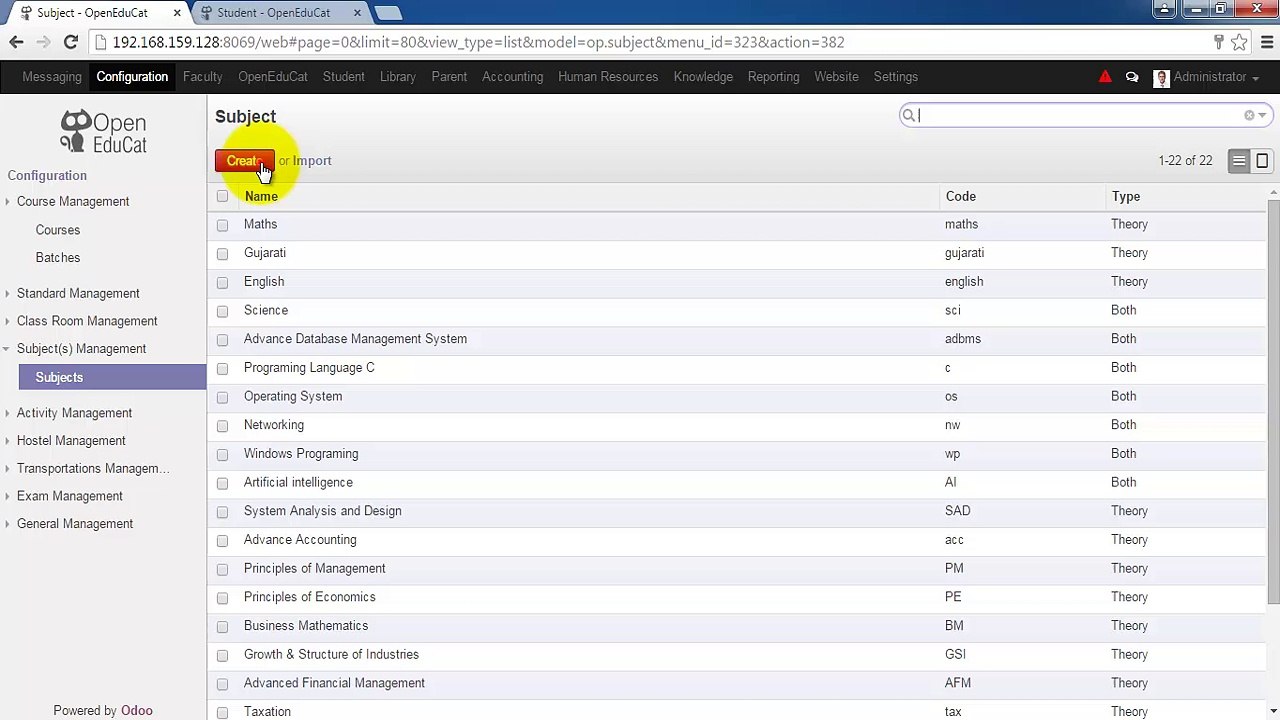Click the OpenEduCat logo
This screenshot has width=1280, height=720.
103,133
